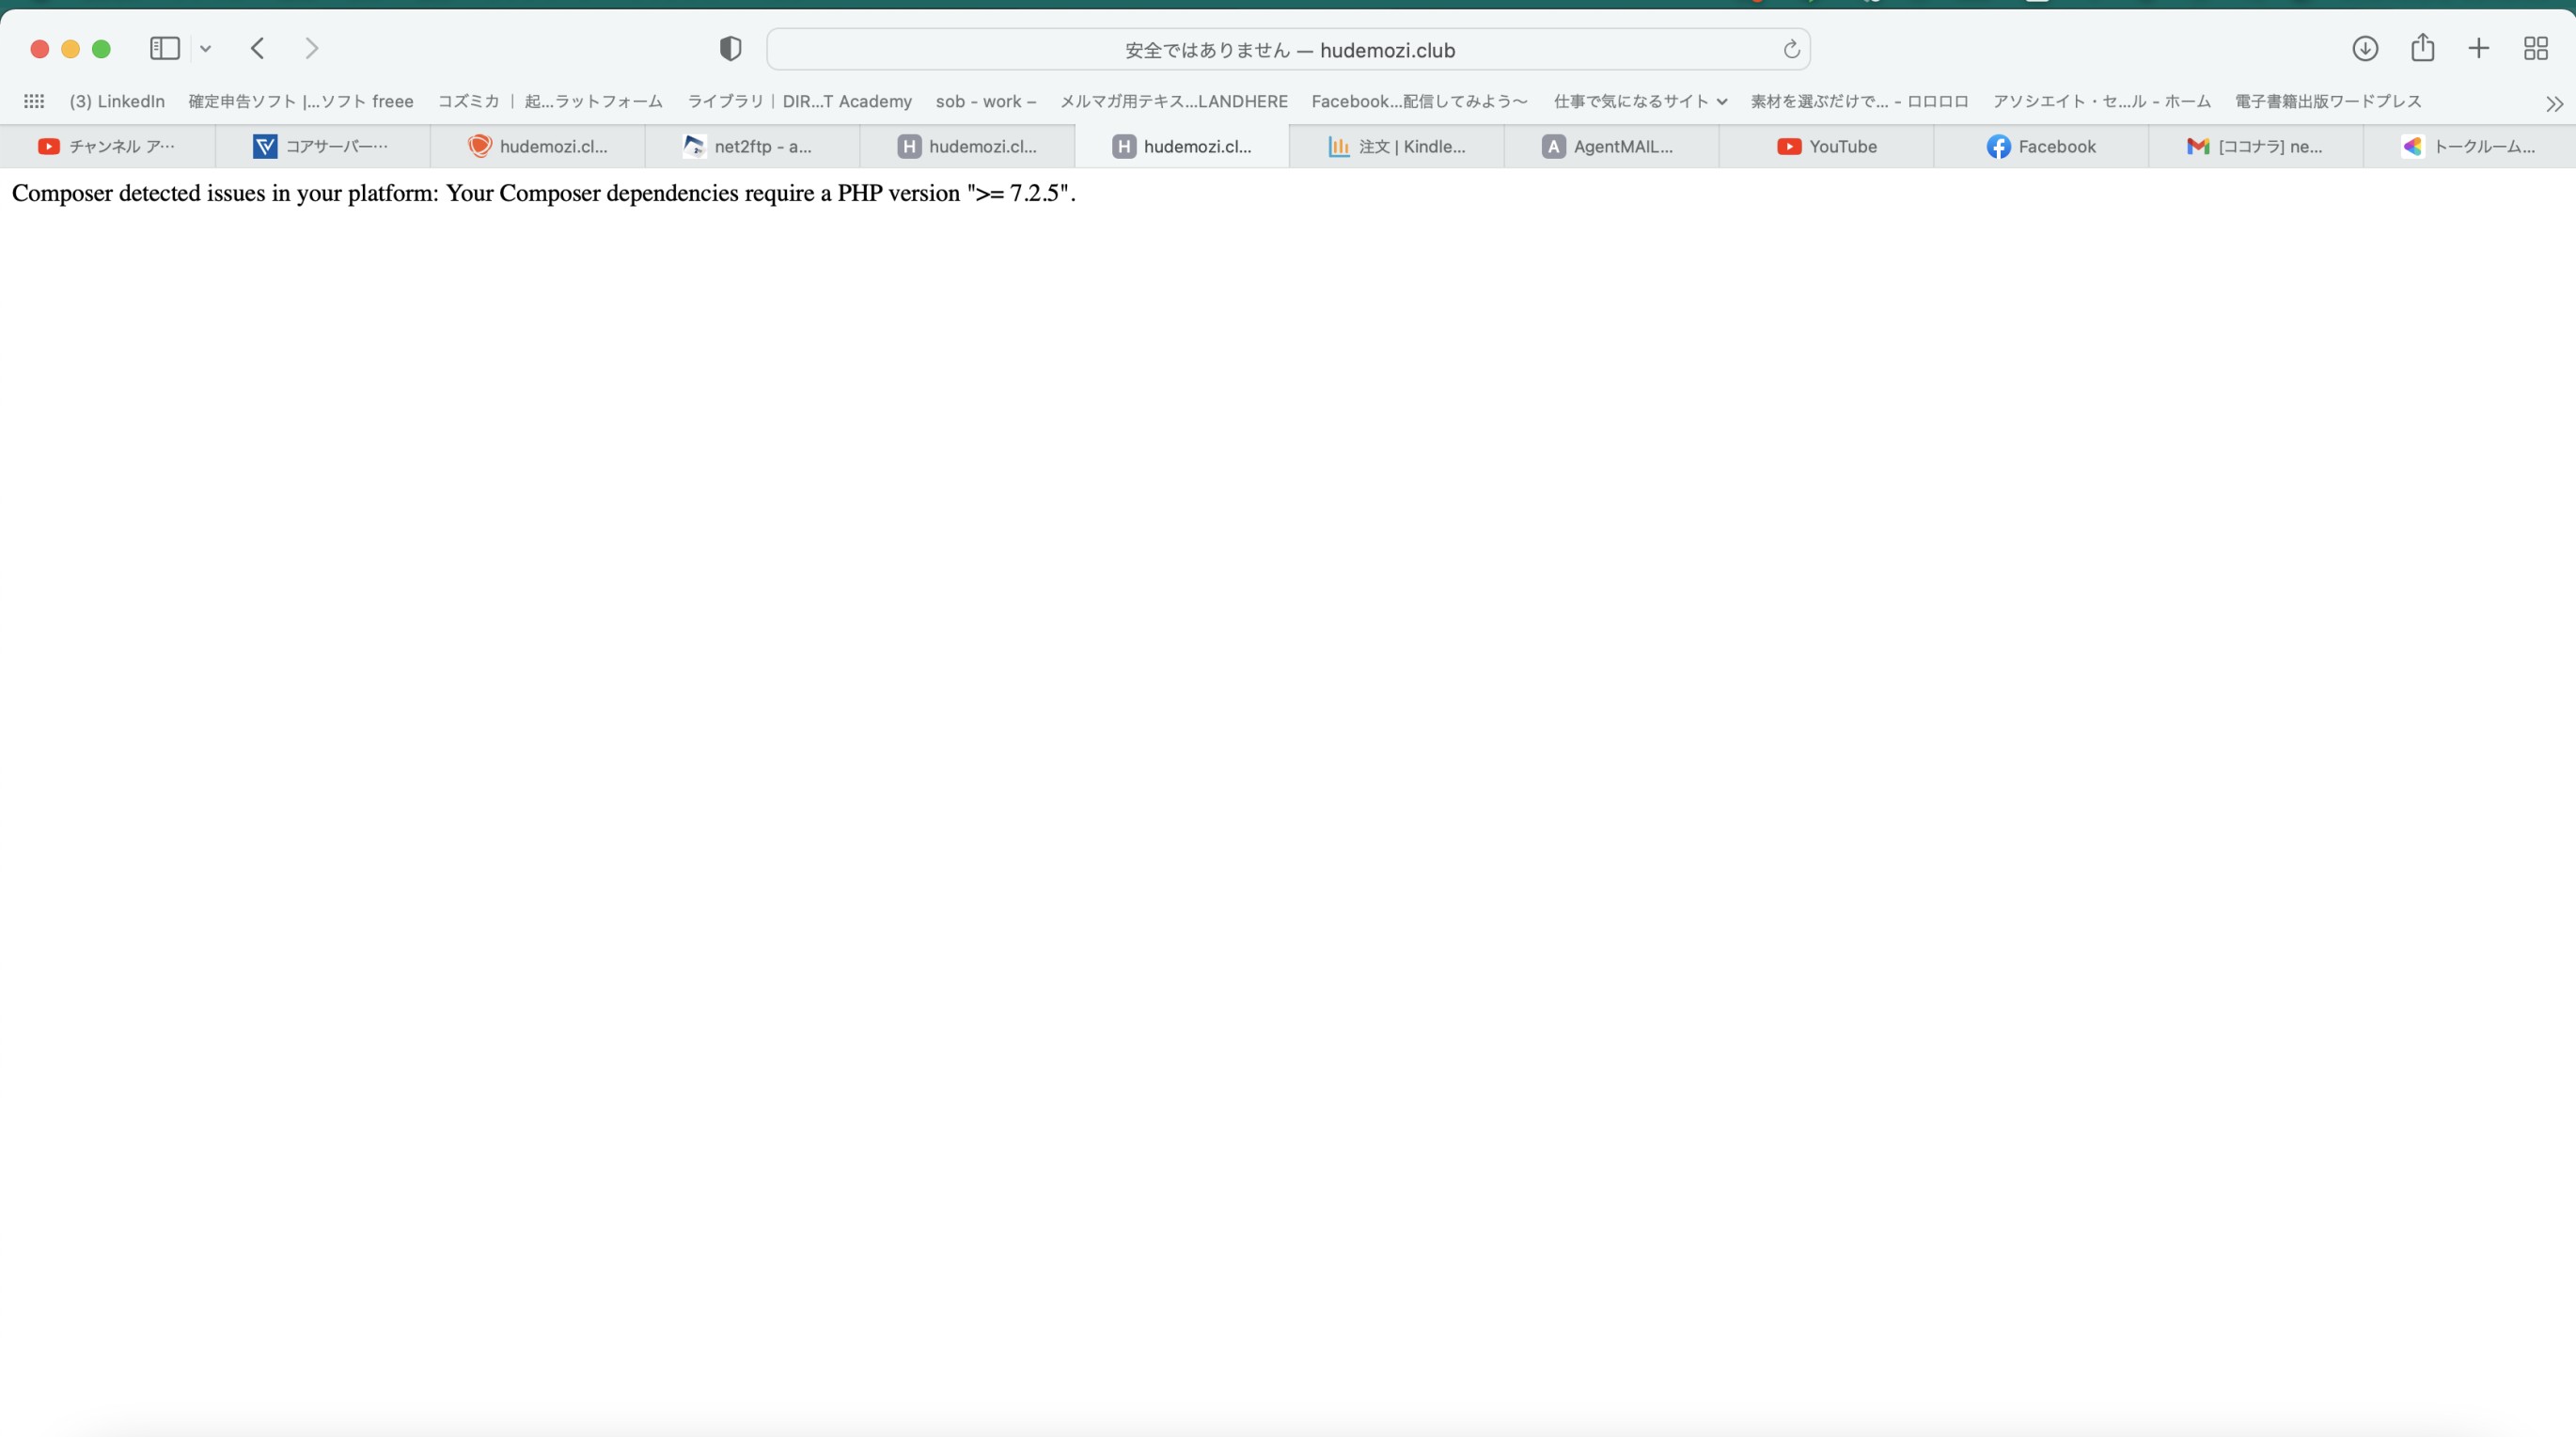The width and height of the screenshot is (2576, 1437).
Task: Go forward to next page
Action: pyautogui.click(x=311, y=48)
